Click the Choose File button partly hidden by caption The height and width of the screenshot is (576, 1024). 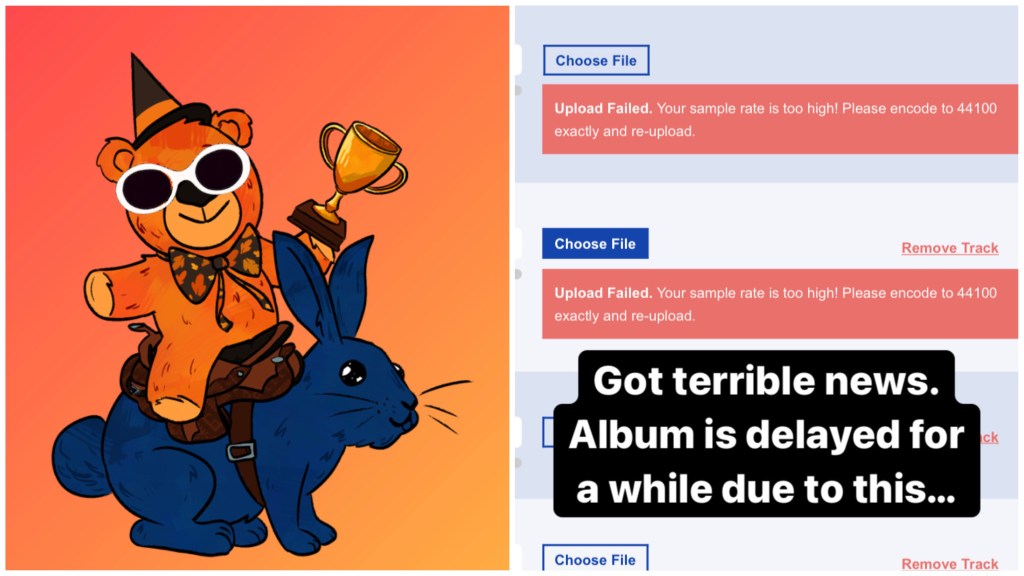click(x=548, y=432)
